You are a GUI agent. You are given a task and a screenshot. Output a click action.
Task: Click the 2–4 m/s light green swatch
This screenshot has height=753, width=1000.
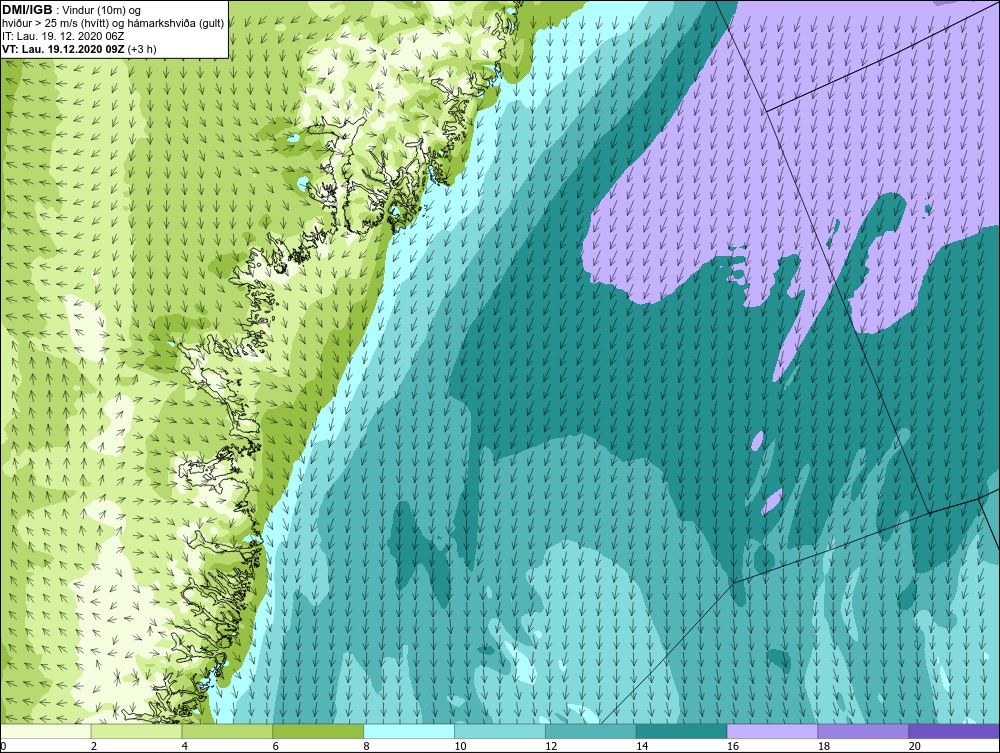[136, 731]
